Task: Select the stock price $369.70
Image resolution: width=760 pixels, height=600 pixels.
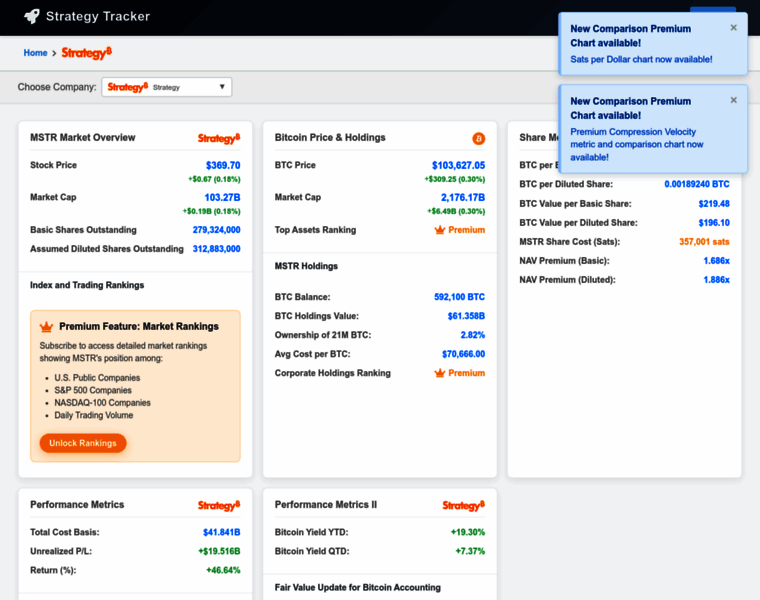Action: tap(223, 165)
